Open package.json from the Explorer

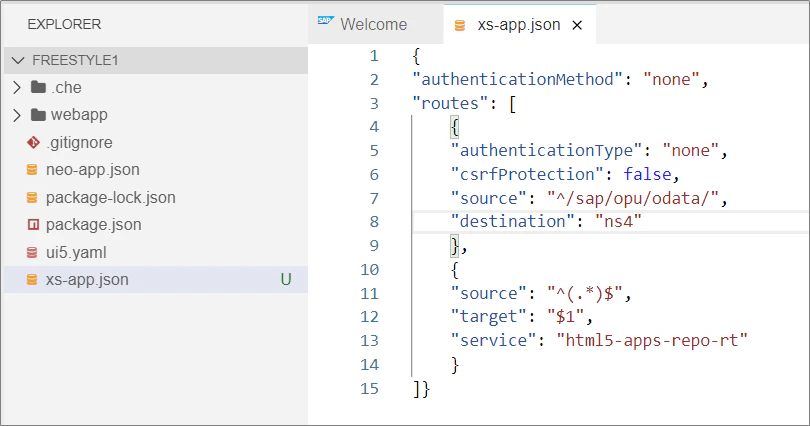[94, 225]
